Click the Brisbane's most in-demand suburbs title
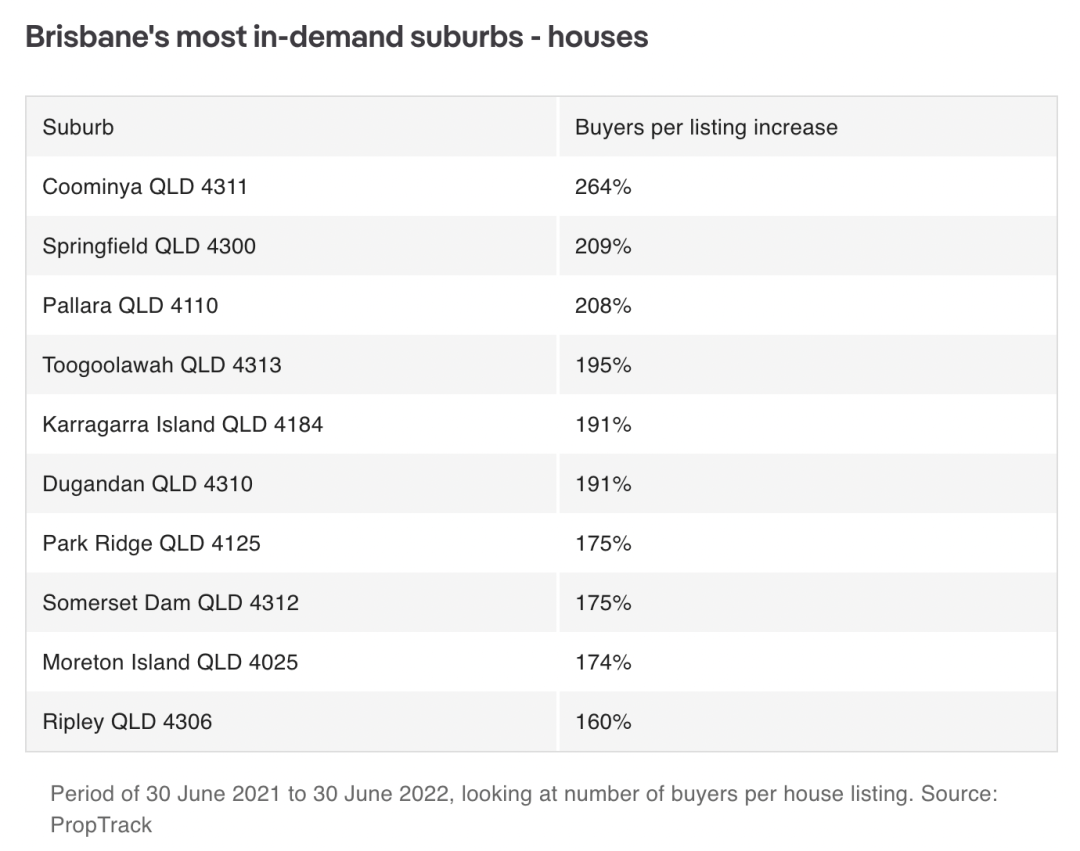This screenshot has width=1080, height=851. tap(337, 36)
